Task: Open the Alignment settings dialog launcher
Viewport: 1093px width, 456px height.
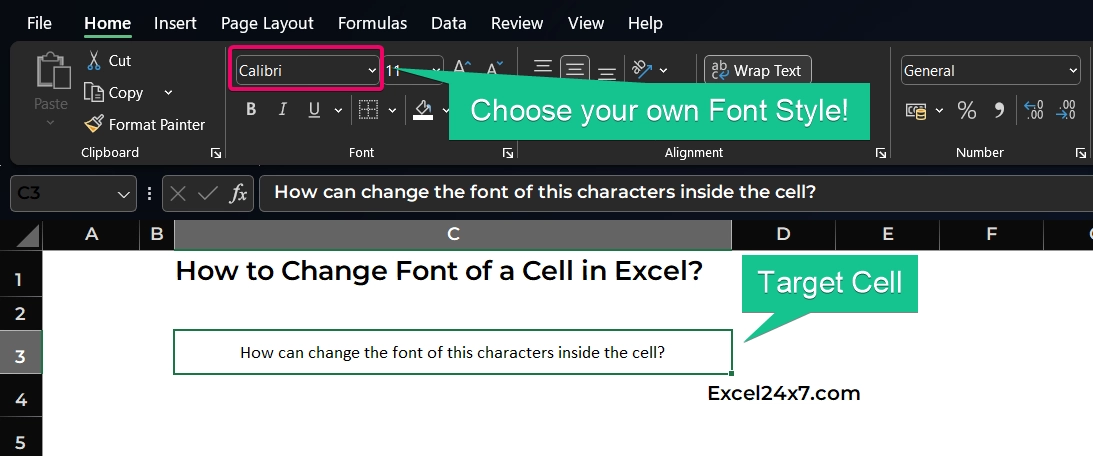Action: click(x=881, y=153)
